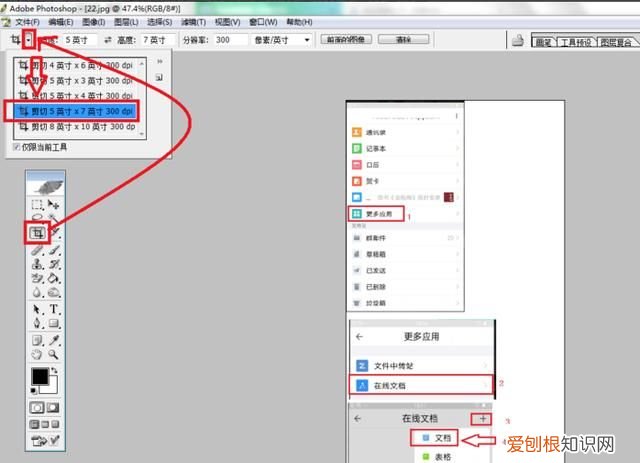
Task: Switch to Quick Mask mode
Action: tap(53, 407)
